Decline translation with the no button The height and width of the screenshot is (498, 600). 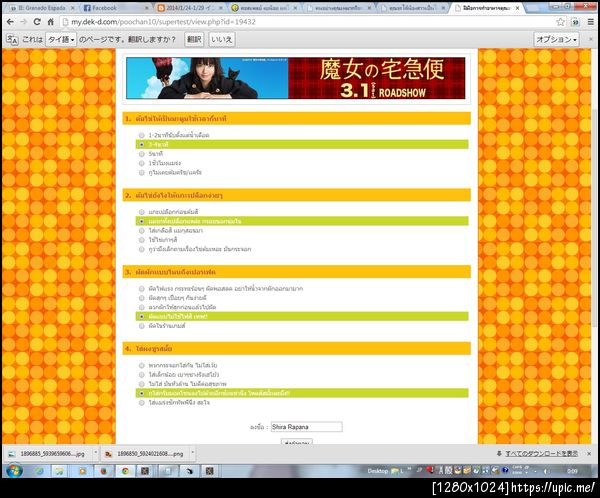pos(222,39)
